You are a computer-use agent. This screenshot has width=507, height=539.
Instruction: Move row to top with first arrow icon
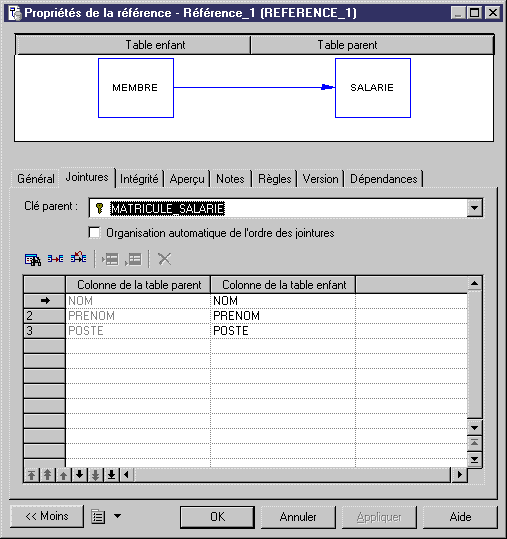pyautogui.click(x=32, y=475)
